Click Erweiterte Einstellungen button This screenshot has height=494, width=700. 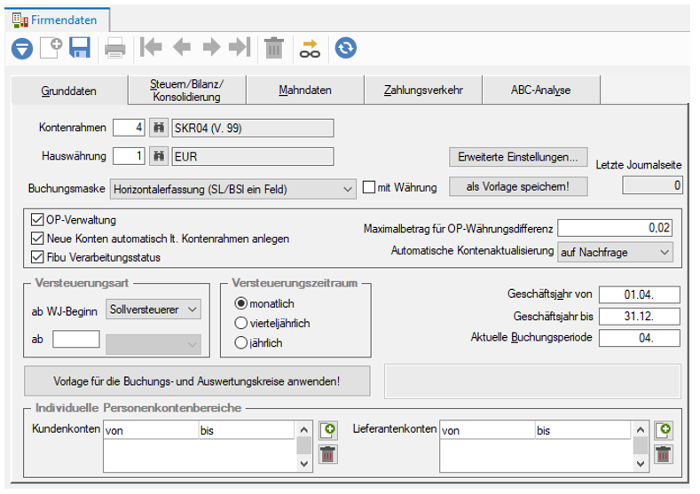pos(518,157)
